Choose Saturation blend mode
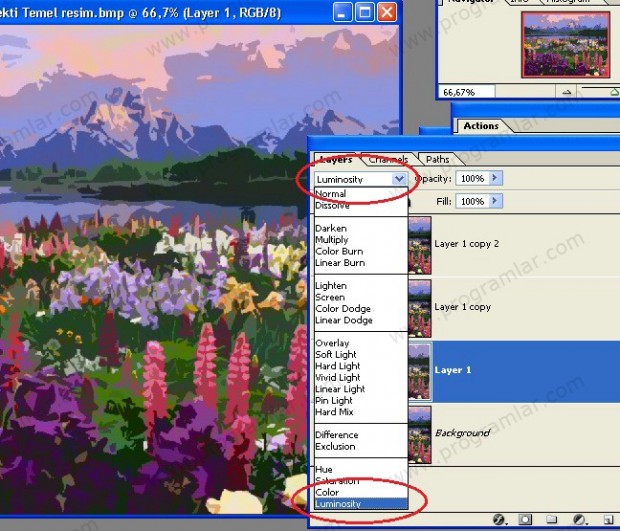 [x=337, y=481]
